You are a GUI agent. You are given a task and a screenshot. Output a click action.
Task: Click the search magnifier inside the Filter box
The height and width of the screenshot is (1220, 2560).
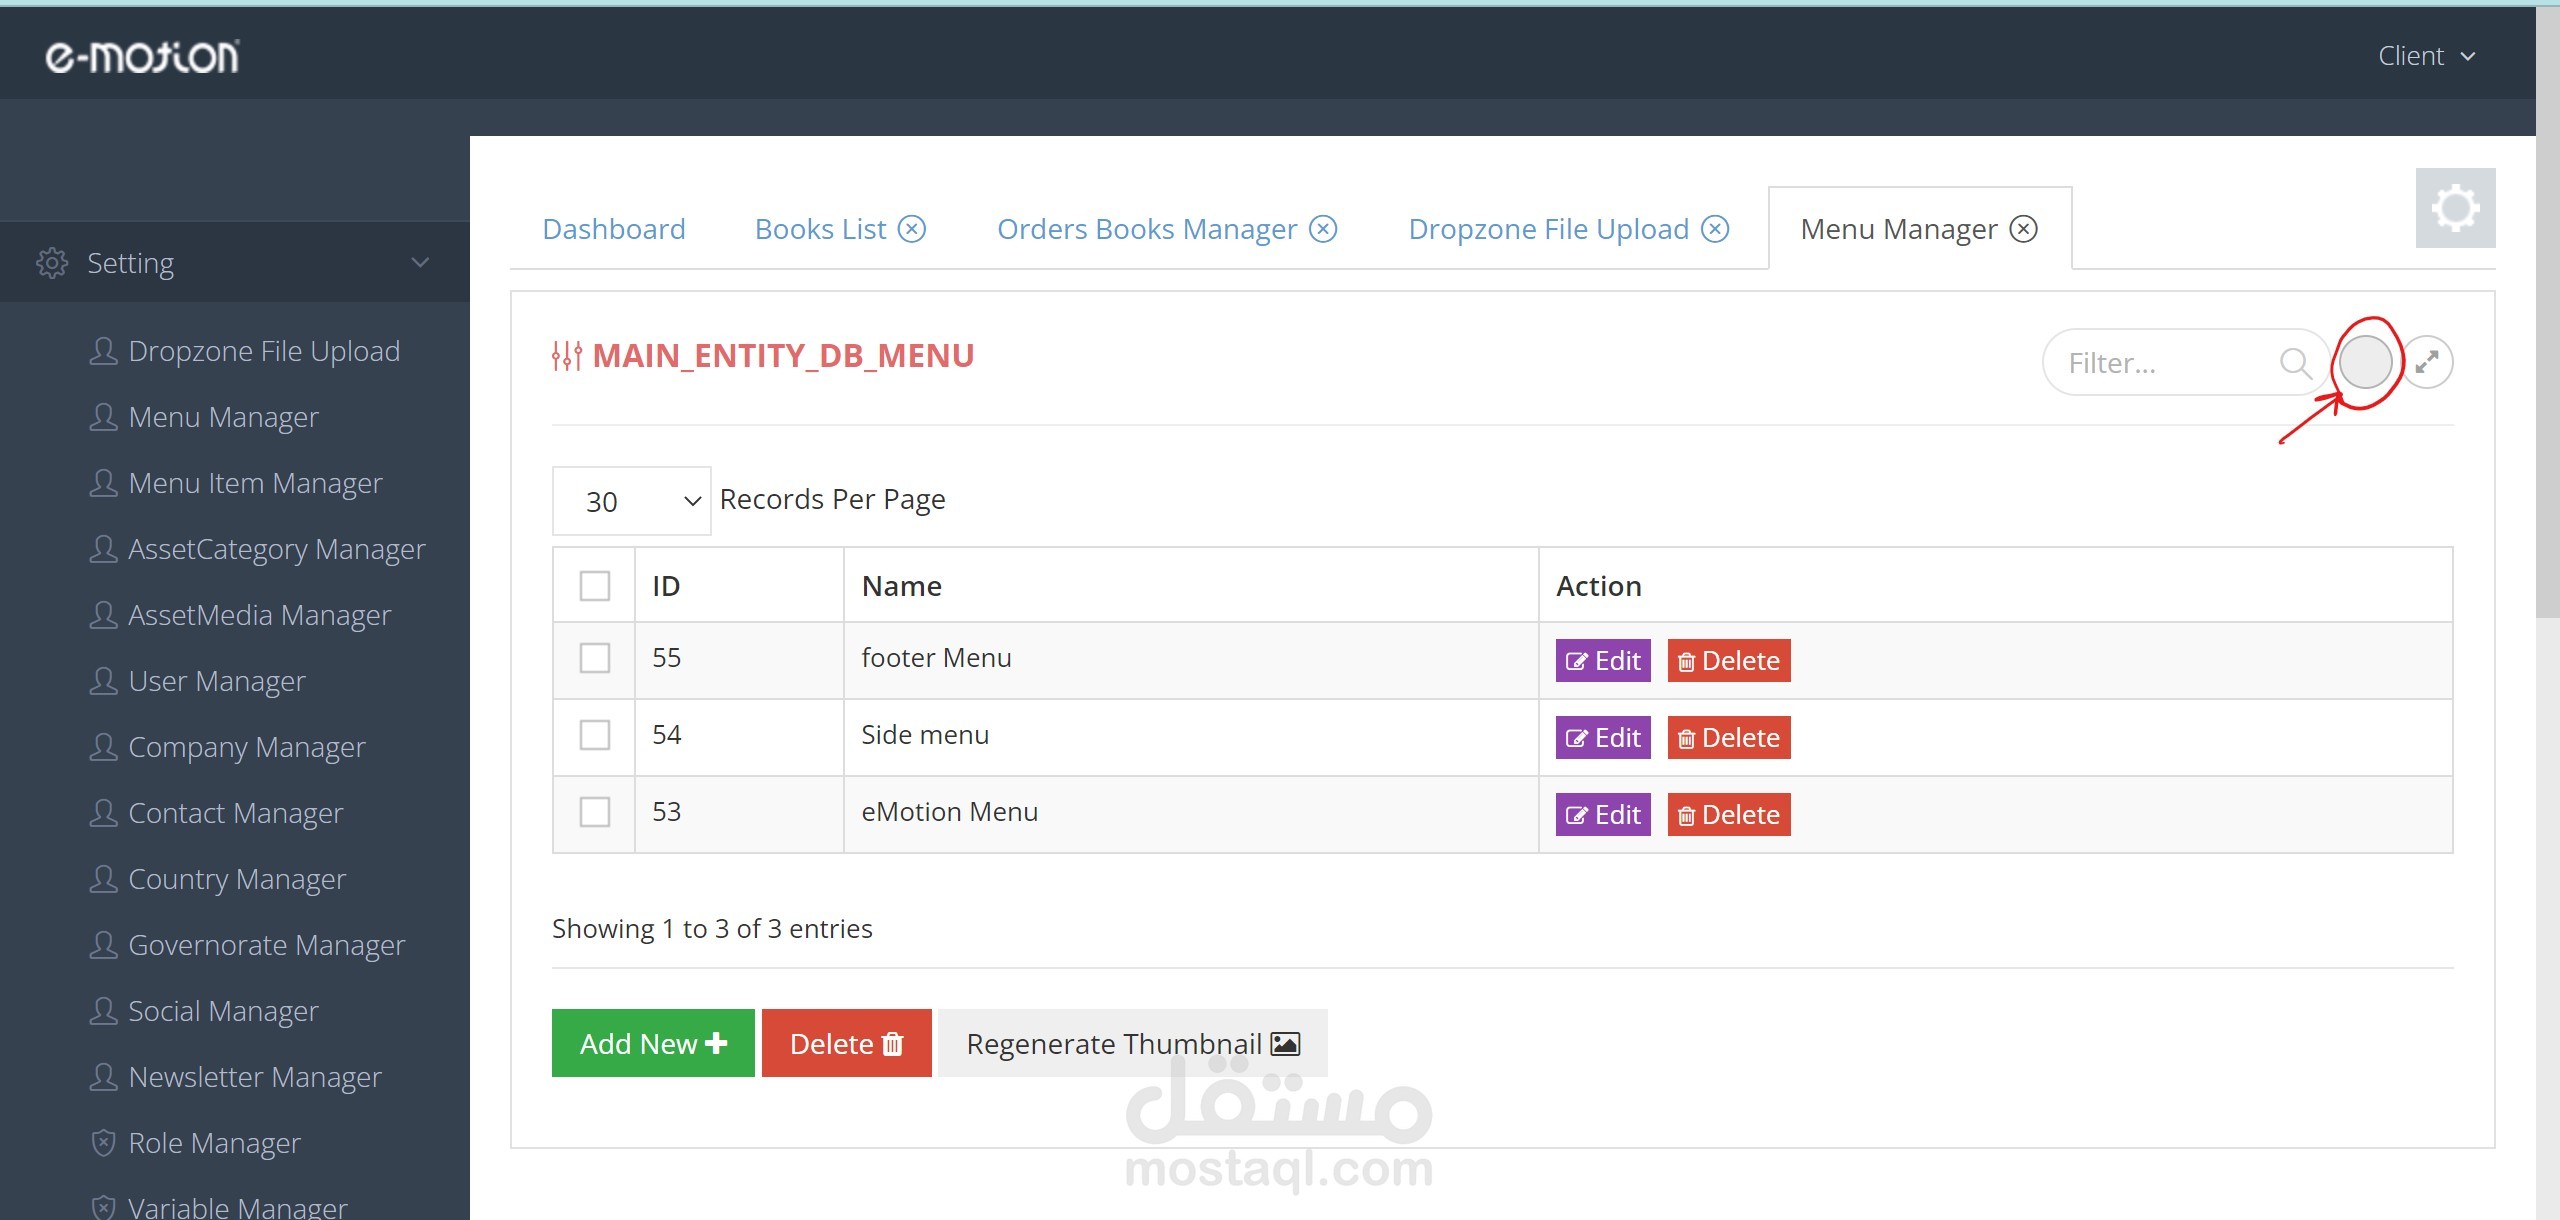tap(2297, 362)
